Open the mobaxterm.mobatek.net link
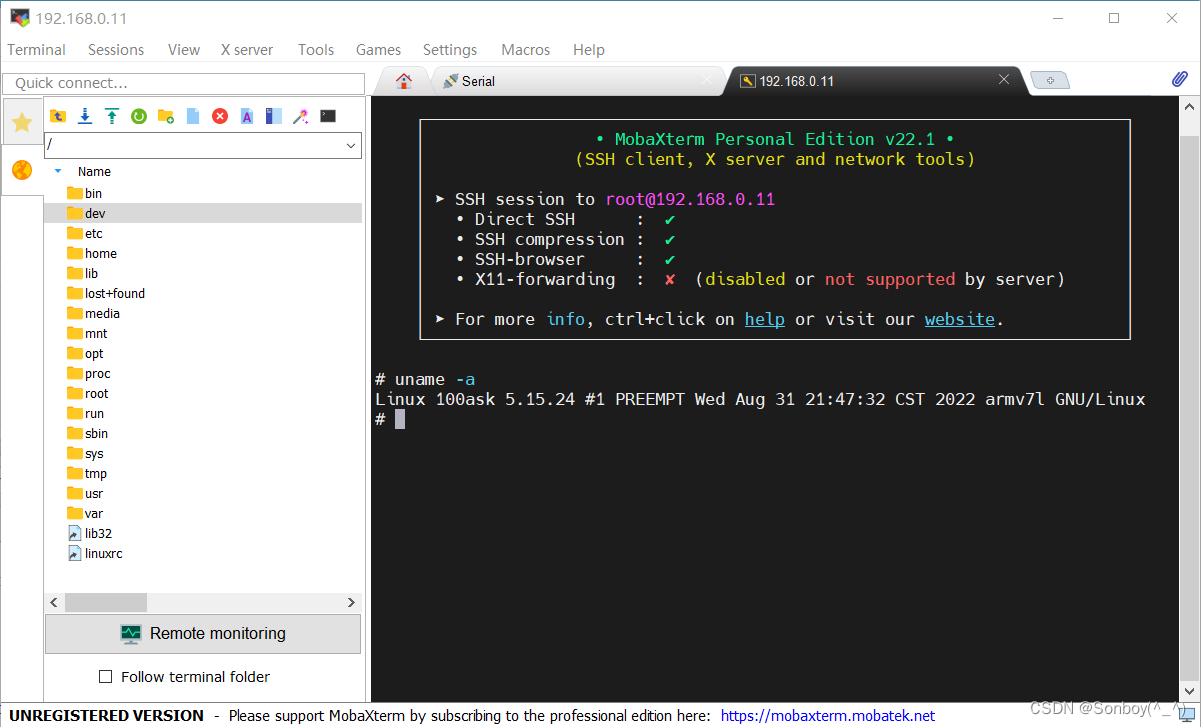Viewport: 1201px width, 727px height. point(828,716)
